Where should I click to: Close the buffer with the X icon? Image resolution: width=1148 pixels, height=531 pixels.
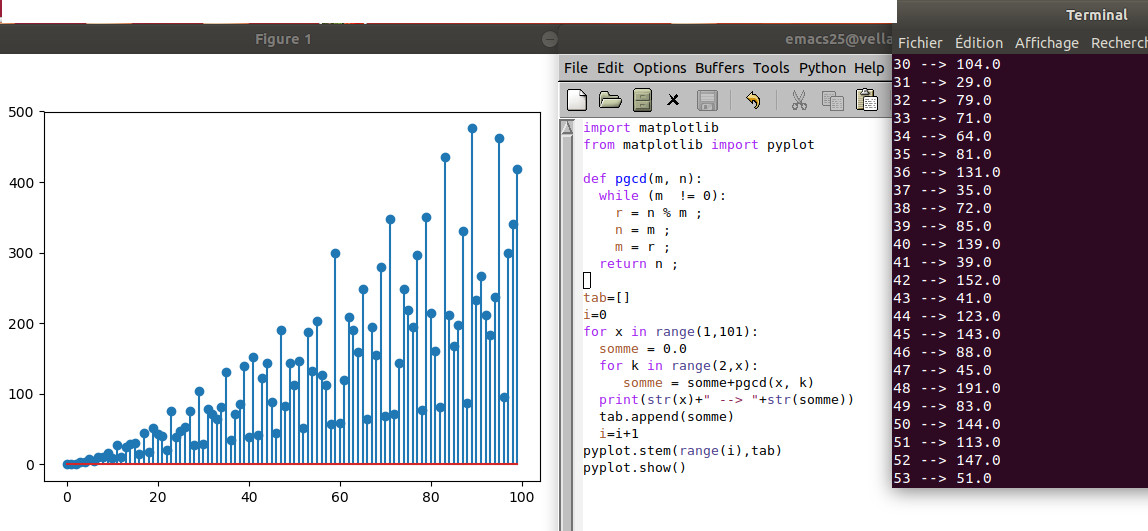tap(673, 100)
